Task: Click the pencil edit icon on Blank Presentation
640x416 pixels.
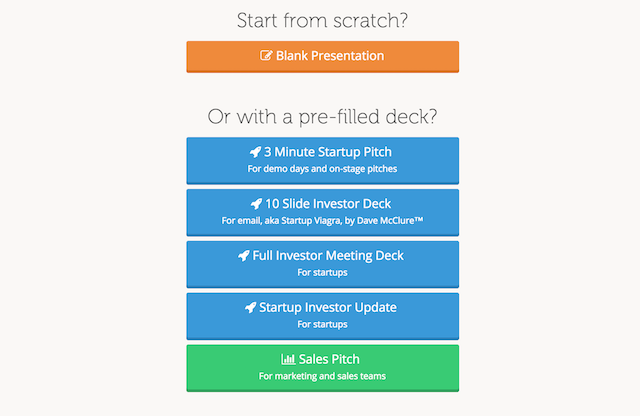Action: coord(266,56)
